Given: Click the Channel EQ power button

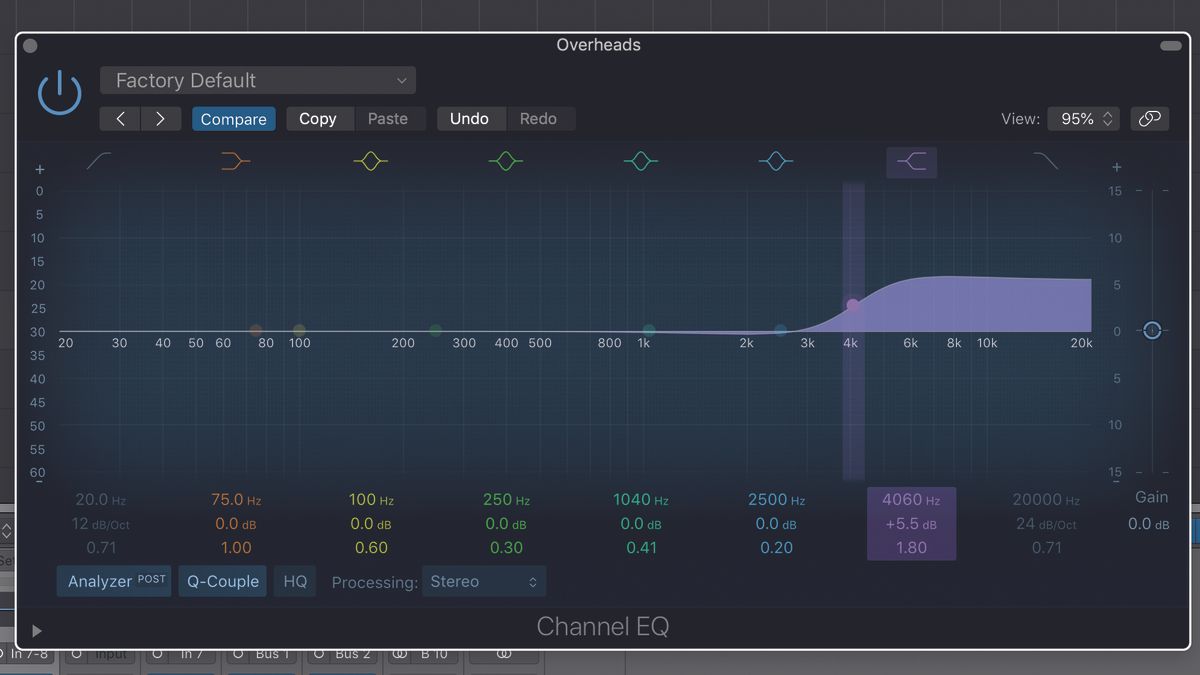Looking at the screenshot, I should tap(59, 90).
